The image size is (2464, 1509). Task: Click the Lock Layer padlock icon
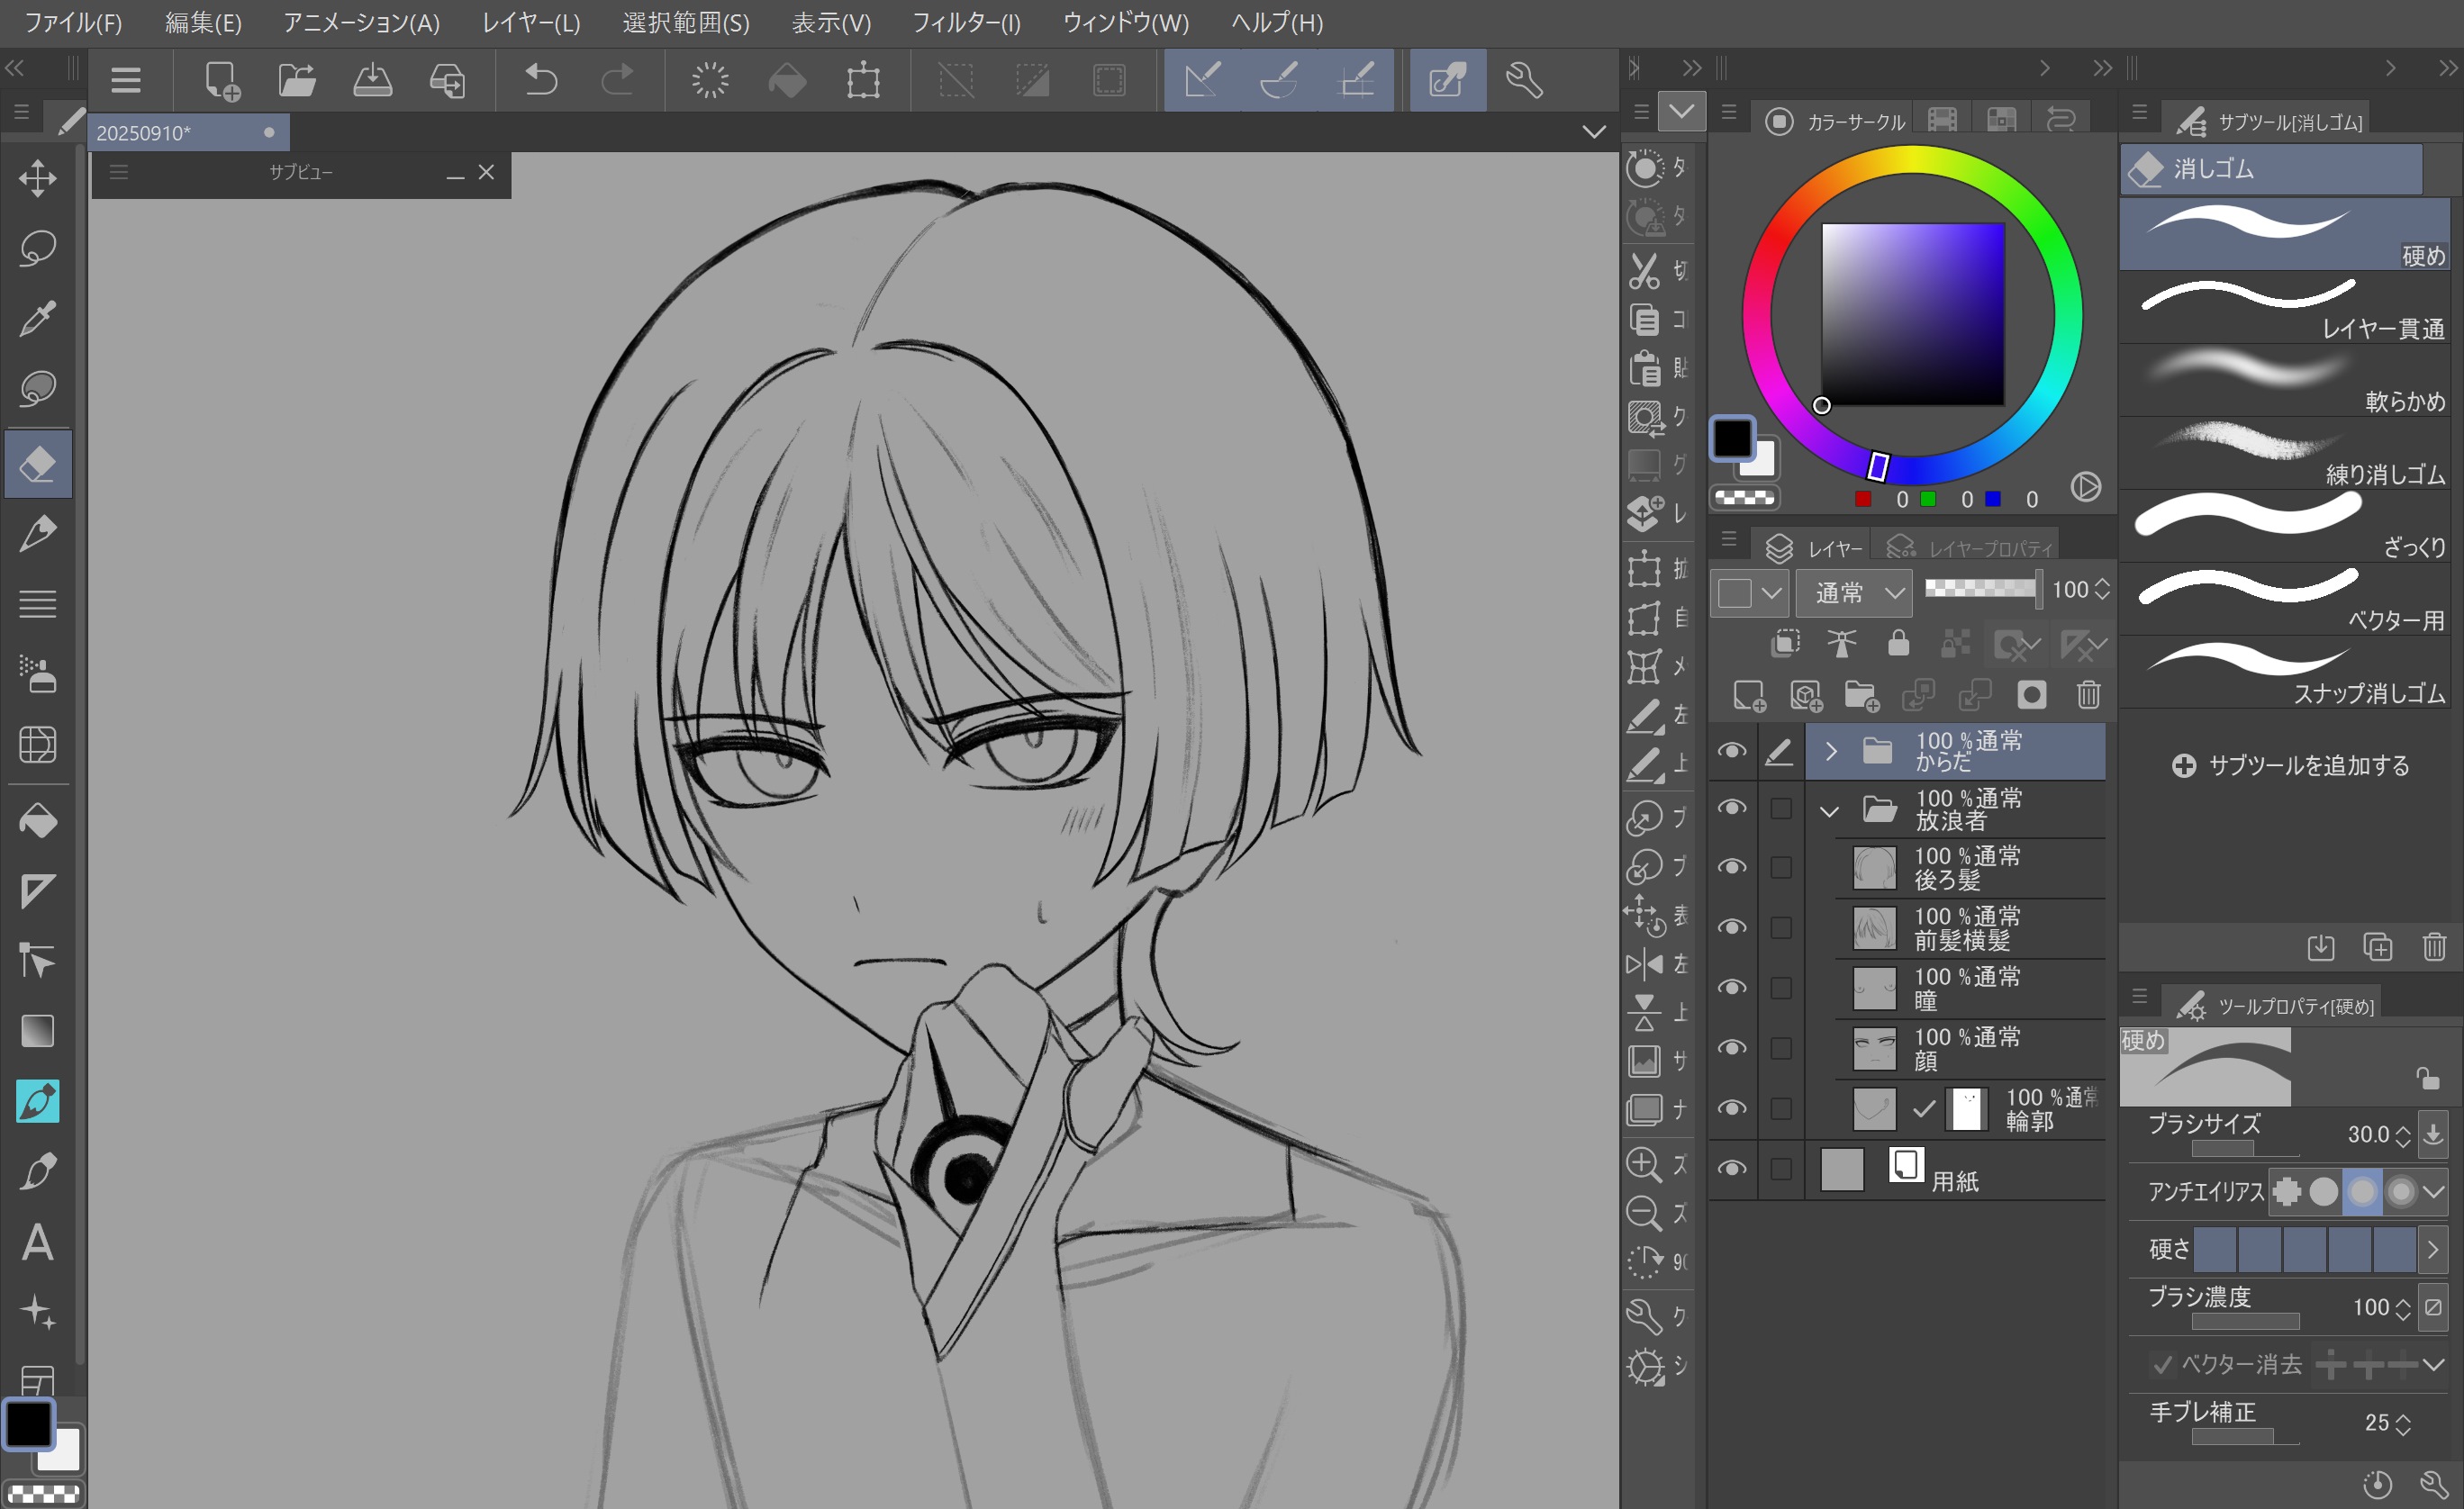[x=1898, y=643]
